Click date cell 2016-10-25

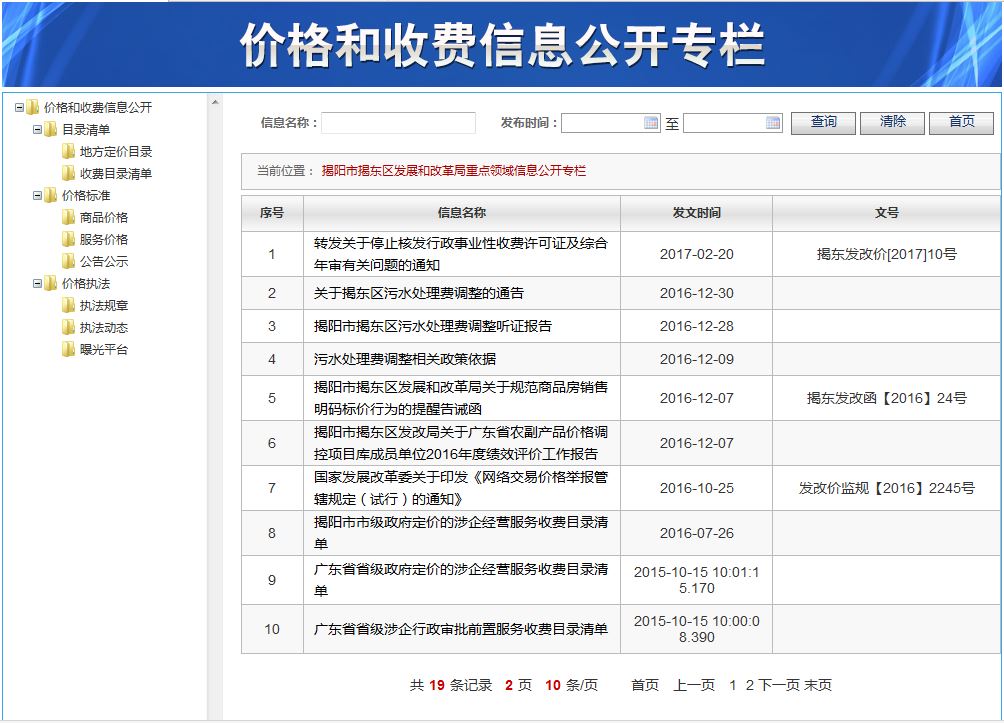[x=697, y=488]
